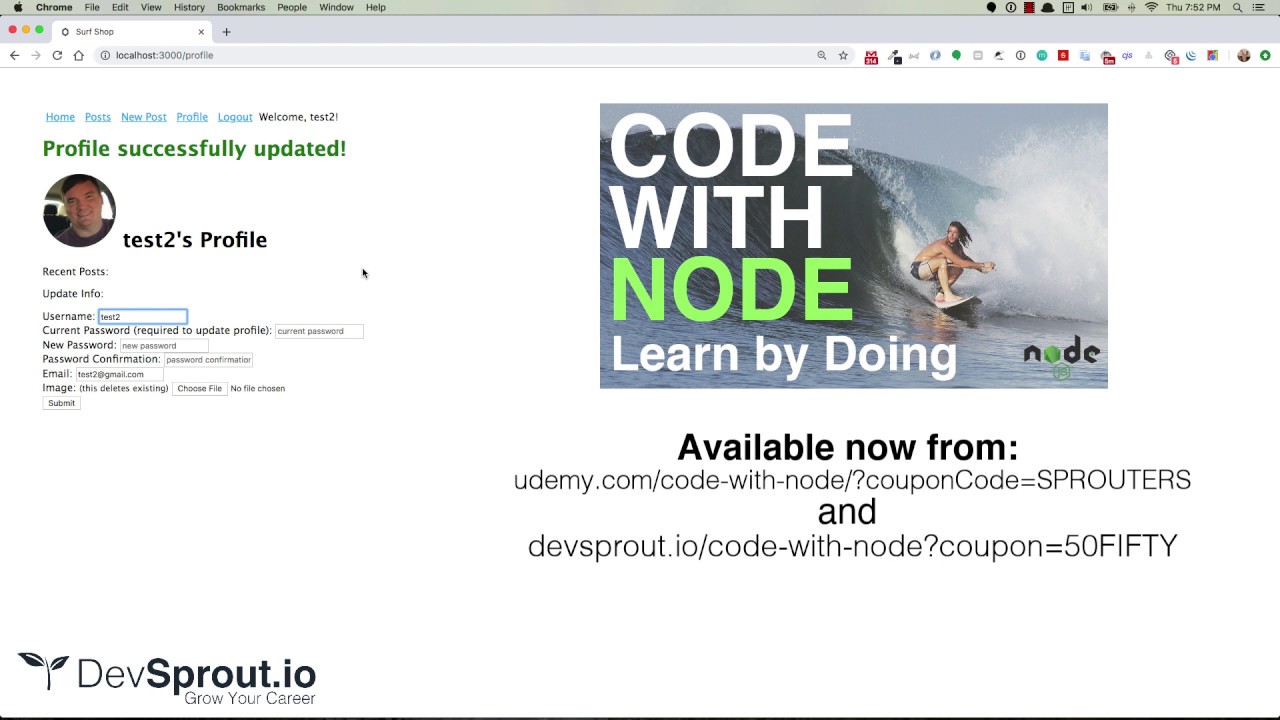Click the teal round 'm' extension icon

1042,55
